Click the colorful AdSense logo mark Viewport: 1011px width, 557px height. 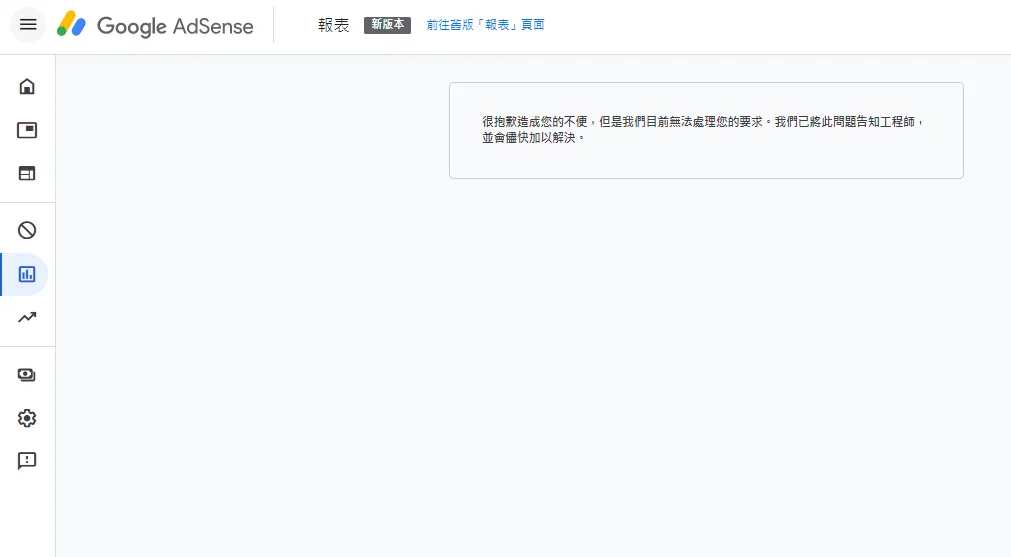[x=71, y=25]
